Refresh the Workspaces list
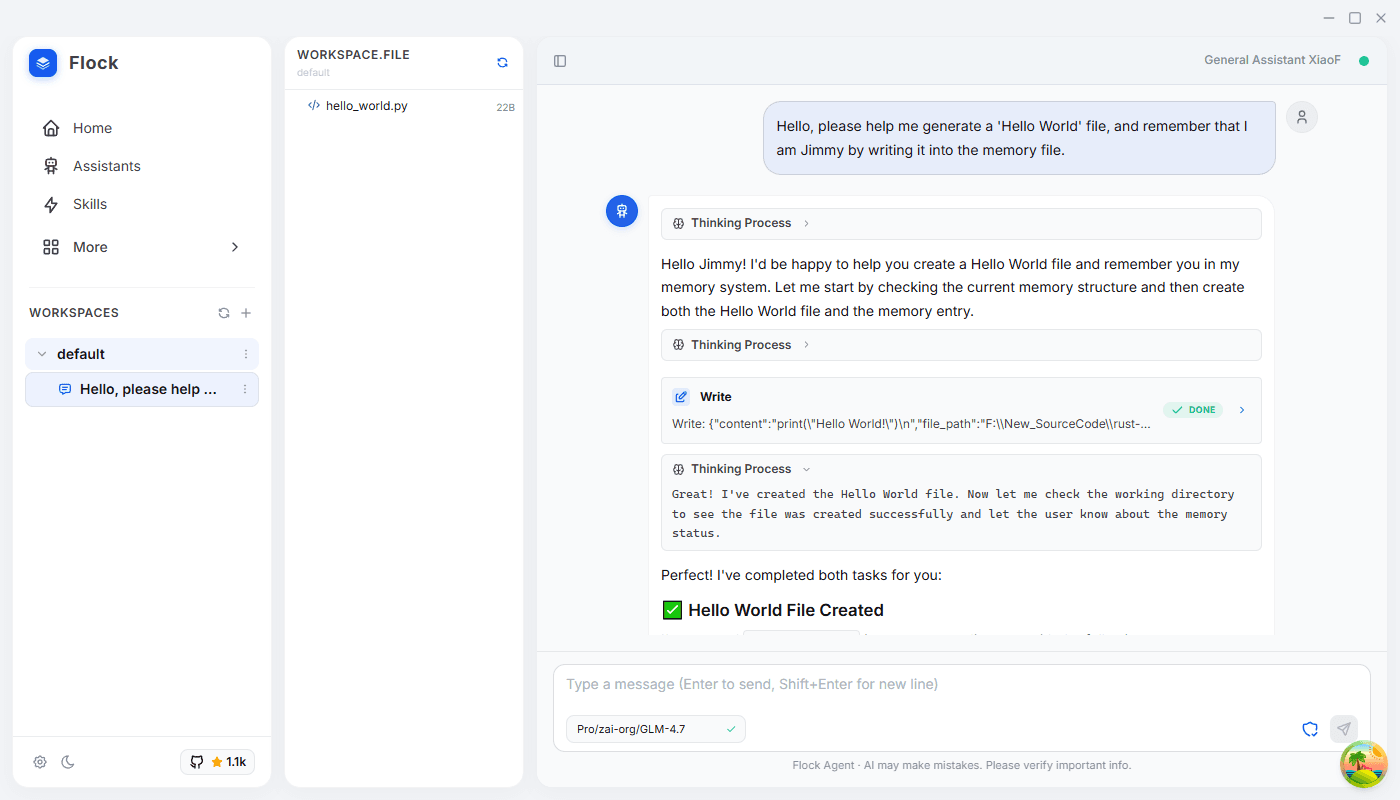Viewport: 1400px width, 800px height. click(224, 313)
